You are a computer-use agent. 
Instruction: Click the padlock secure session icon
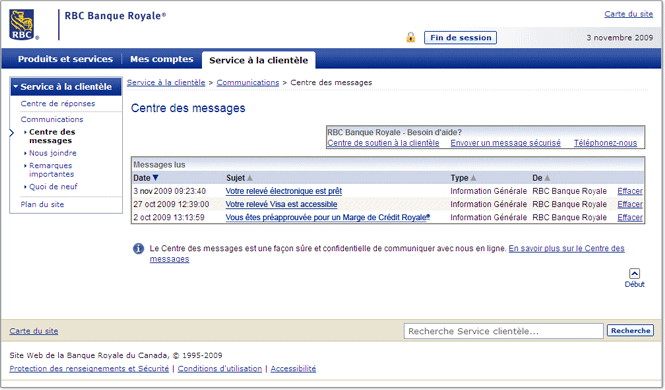[411, 37]
